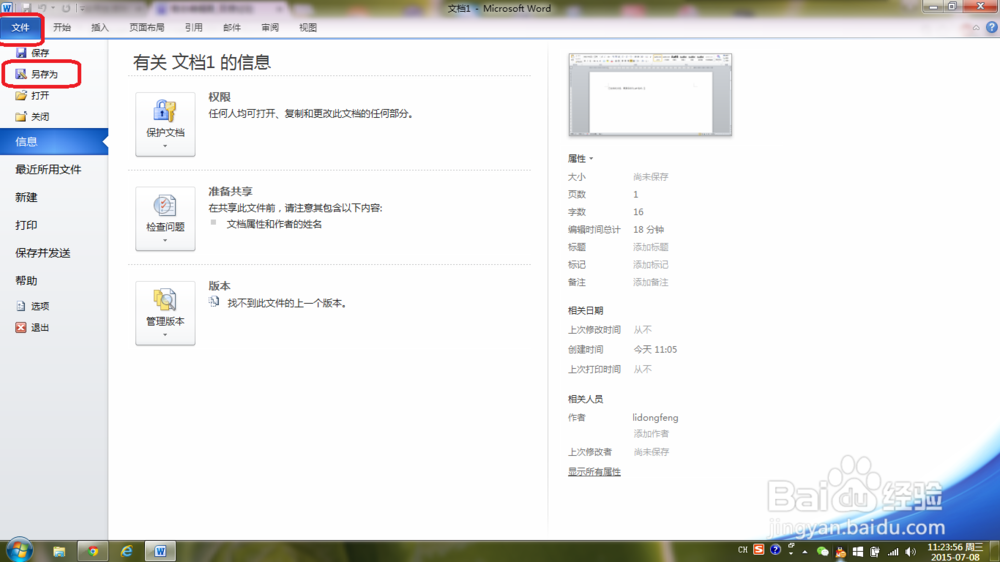Switch to the 页面布局 (Page Layout) tab
Screen dimensions: 1000x562
[x=147, y=27]
